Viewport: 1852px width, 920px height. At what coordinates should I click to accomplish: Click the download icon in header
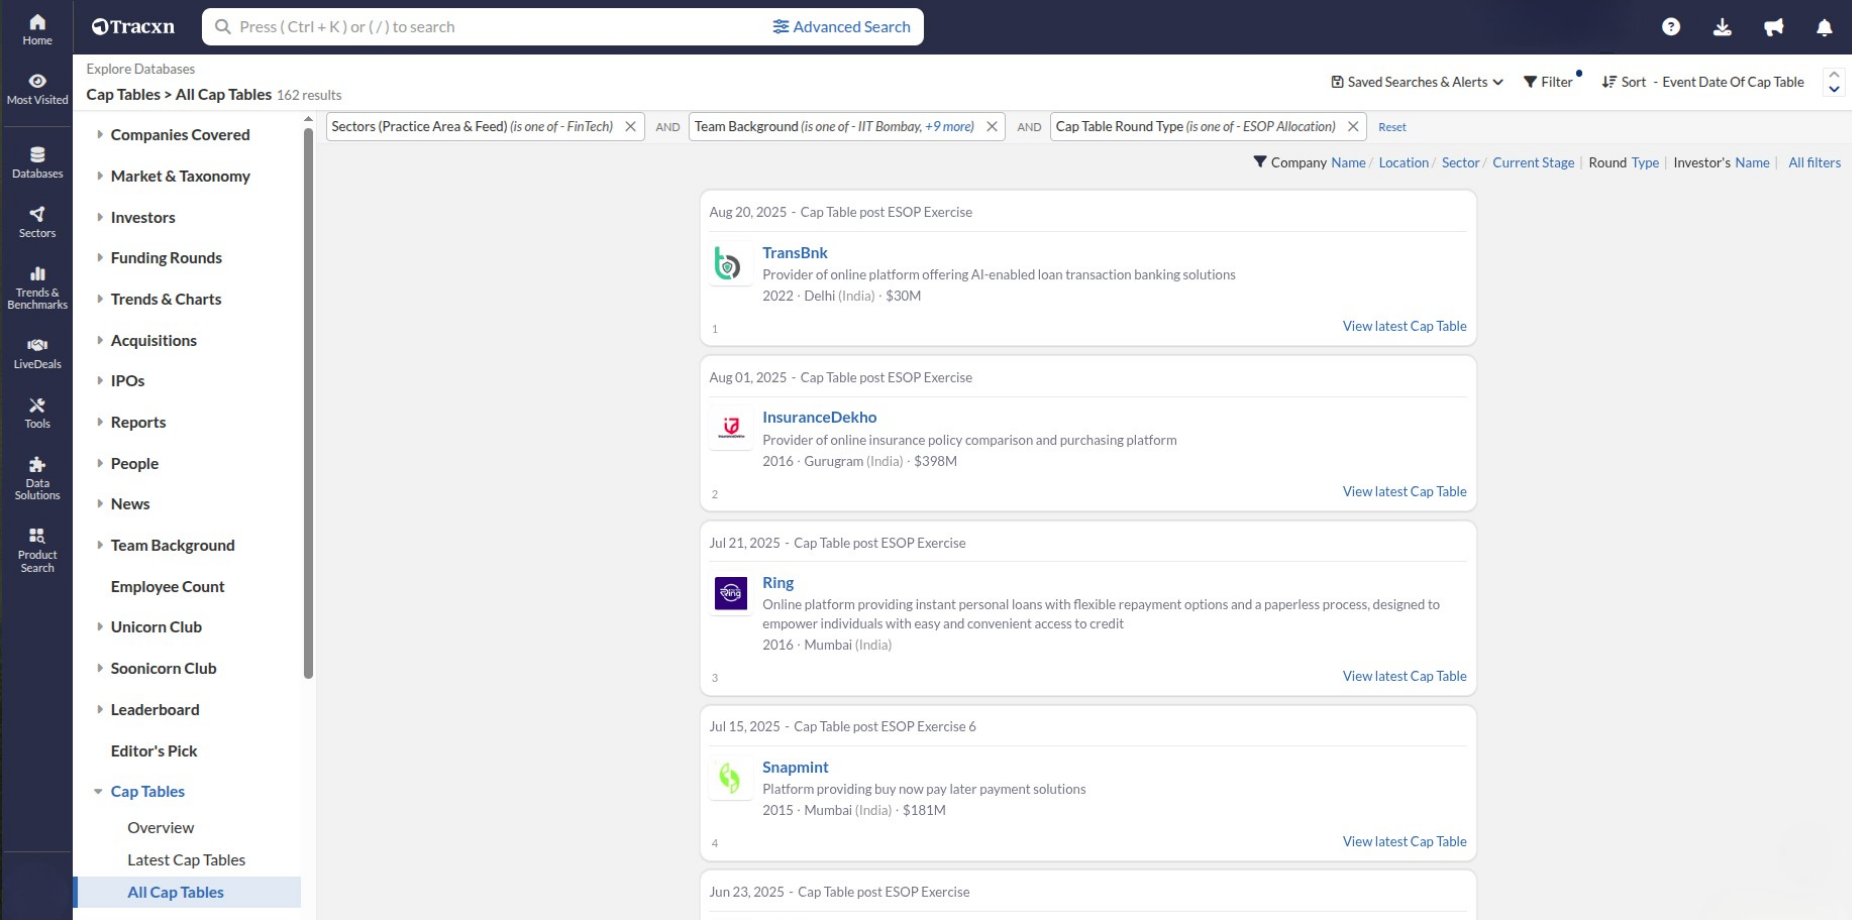pyautogui.click(x=1722, y=27)
